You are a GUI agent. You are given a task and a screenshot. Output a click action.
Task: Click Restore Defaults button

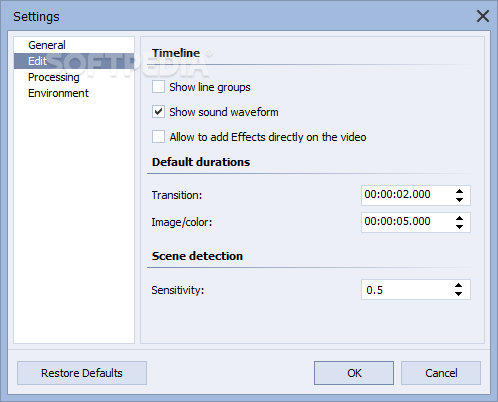(x=82, y=373)
